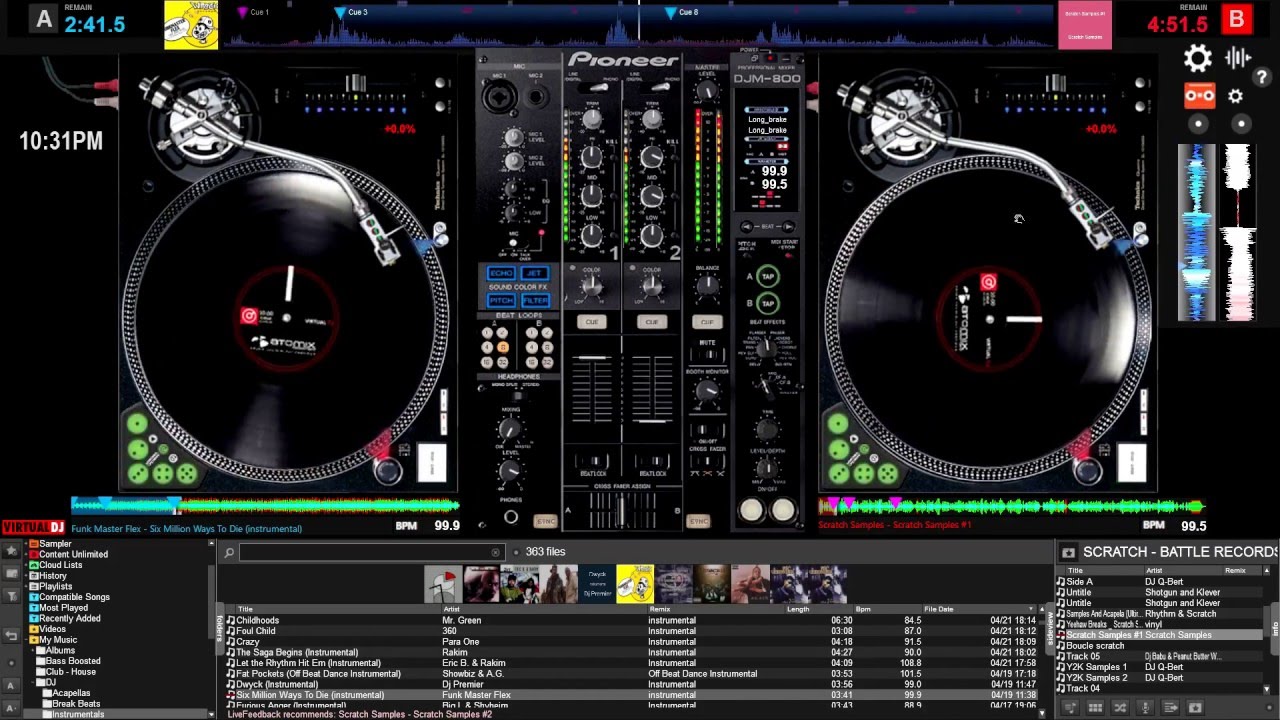Click the audio waveform icon beside the gear
Image resolution: width=1280 pixels, height=720 pixels.
point(1238,58)
